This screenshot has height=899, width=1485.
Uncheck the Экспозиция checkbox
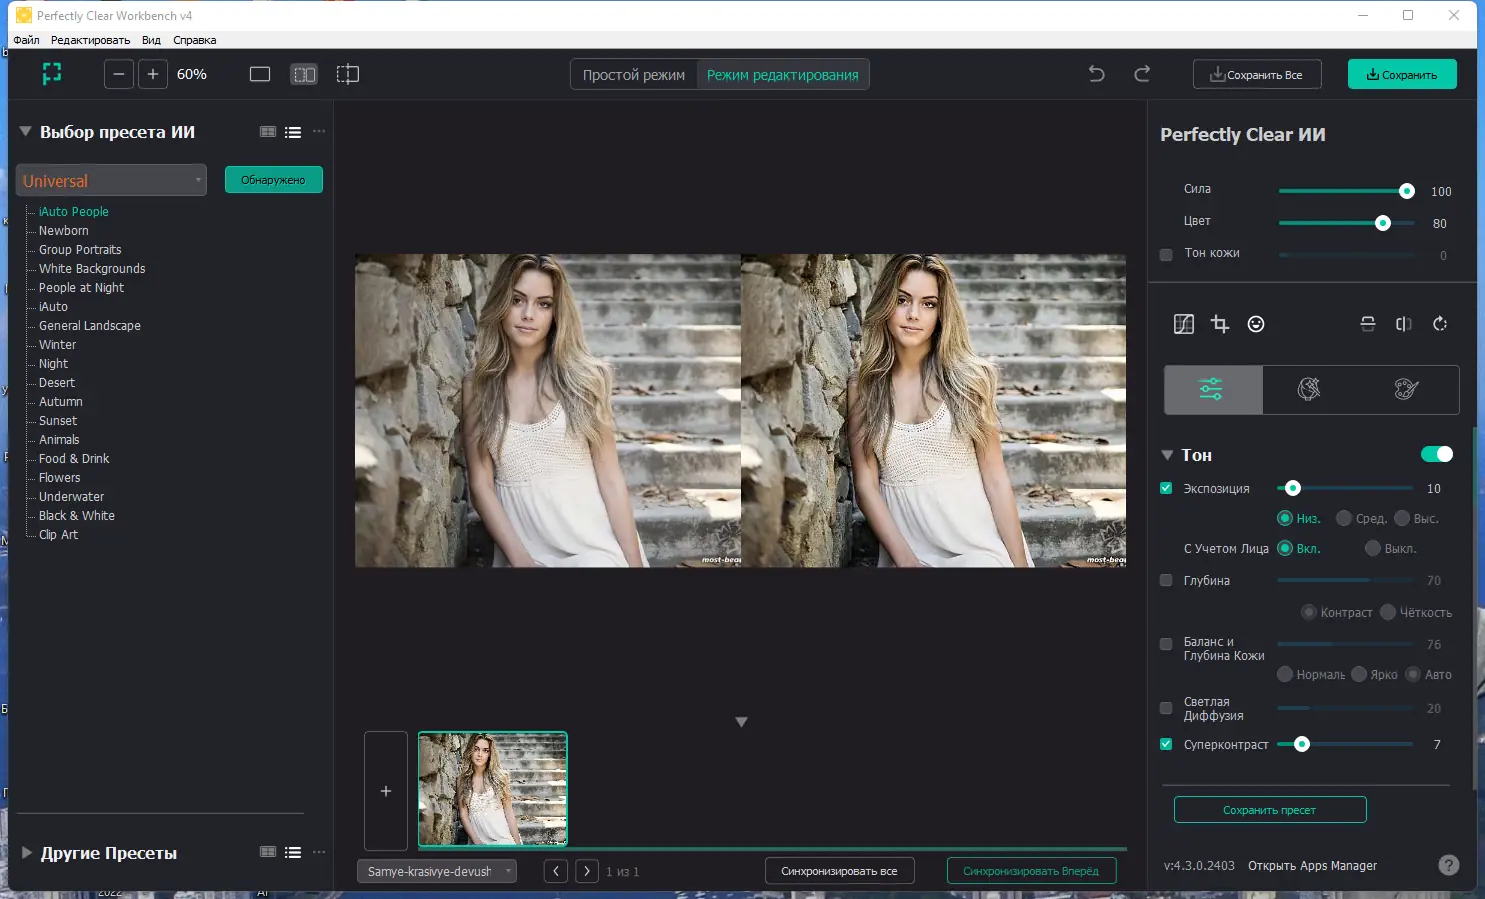click(1166, 488)
